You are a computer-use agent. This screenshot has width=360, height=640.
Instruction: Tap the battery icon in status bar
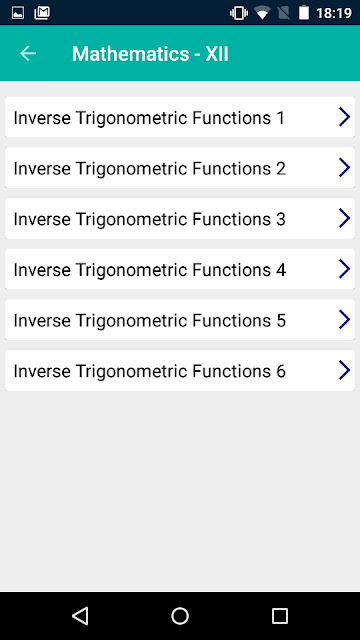pyautogui.click(x=304, y=13)
